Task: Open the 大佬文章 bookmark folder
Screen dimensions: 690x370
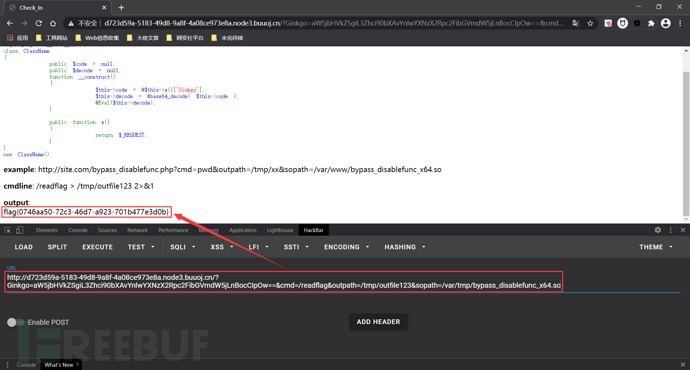Action: click(x=143, y=38)
